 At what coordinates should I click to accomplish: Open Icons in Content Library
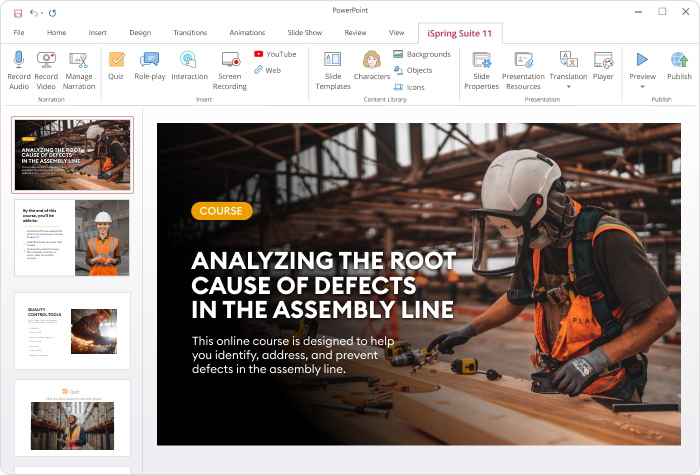click(x=409, y=87)
